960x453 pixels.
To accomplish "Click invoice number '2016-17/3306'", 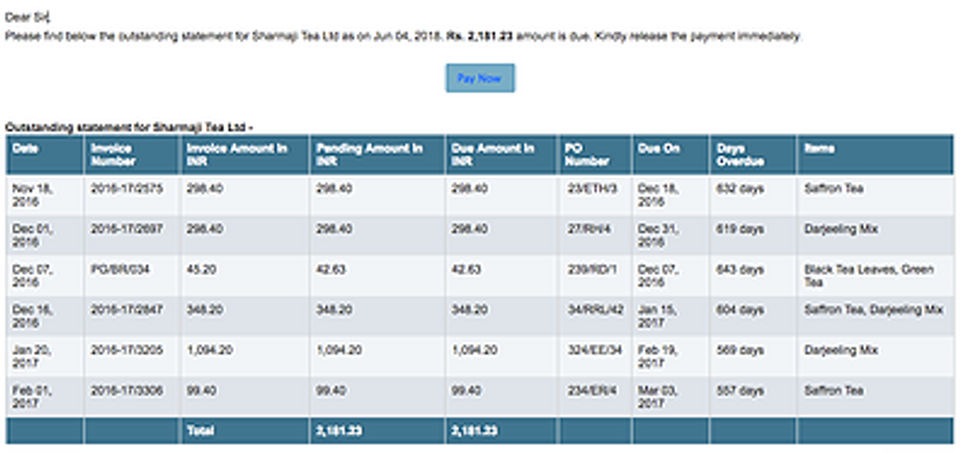I will click(127, 391).
